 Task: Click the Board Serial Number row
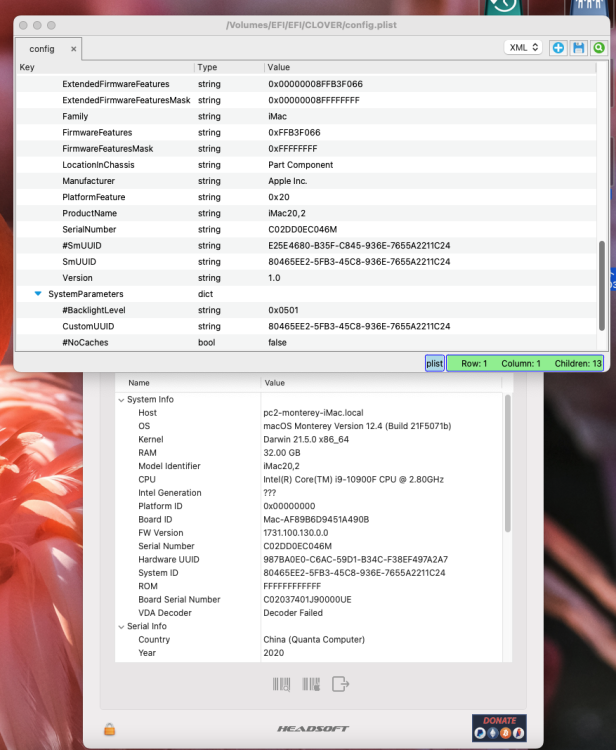(x=309, y=600)
